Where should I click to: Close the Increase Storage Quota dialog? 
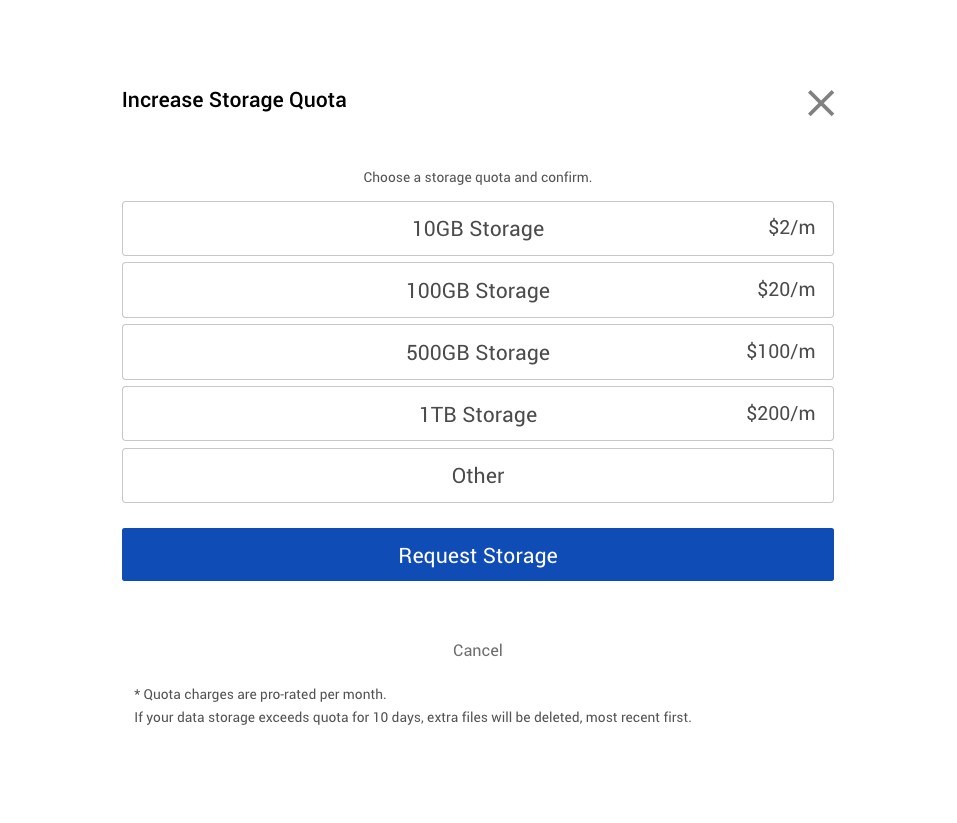click(x=820, y=103)
